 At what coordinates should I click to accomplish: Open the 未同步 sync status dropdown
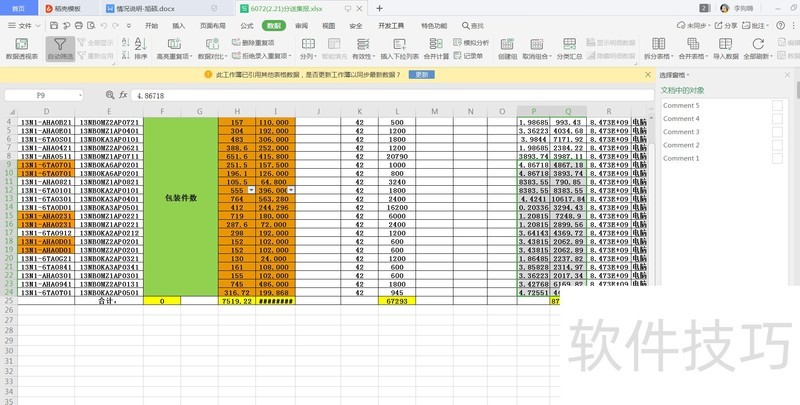693,25
